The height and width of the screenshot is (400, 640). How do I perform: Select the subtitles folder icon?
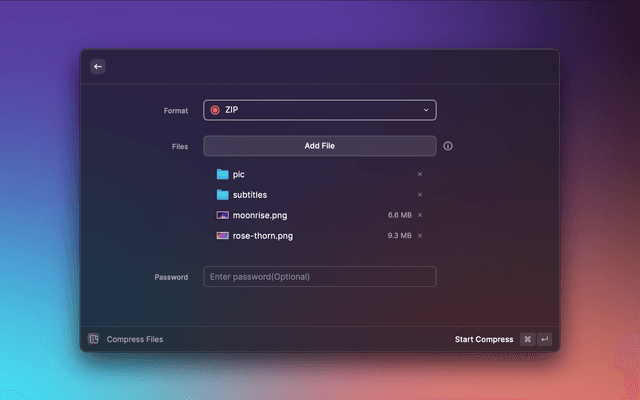[x=222, y=195]
